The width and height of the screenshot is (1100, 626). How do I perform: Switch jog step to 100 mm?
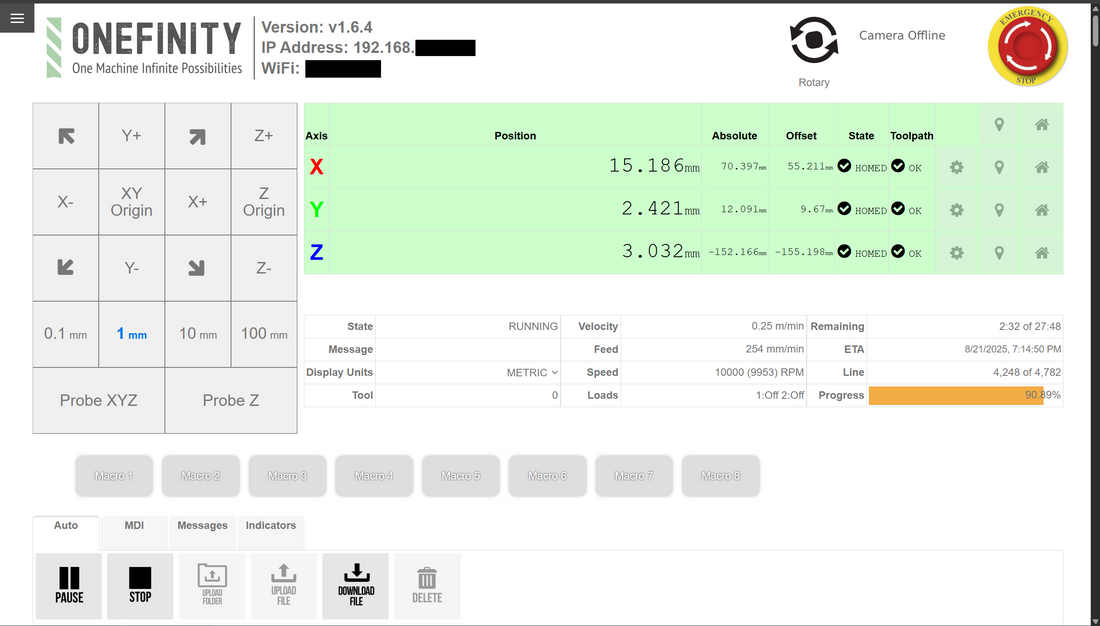tap(263, 334)
